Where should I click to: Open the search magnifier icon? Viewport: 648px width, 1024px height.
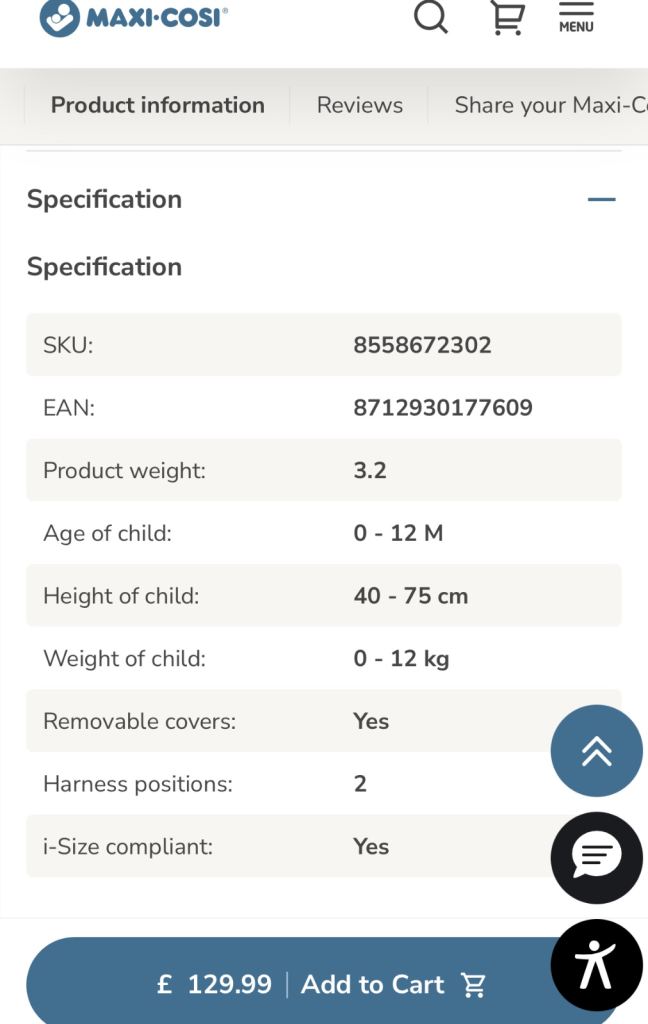pyautogui.click(x=431, y=16)
